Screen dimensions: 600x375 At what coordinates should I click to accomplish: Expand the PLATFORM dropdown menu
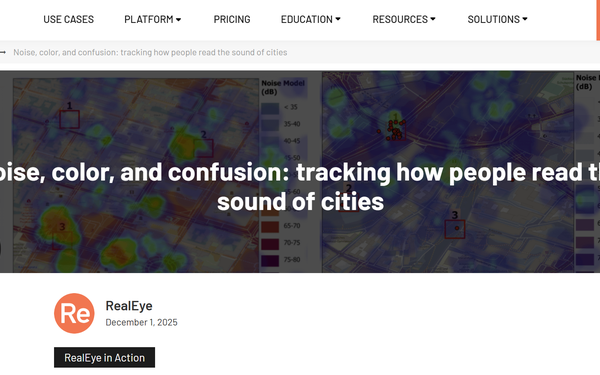point(153,19)
